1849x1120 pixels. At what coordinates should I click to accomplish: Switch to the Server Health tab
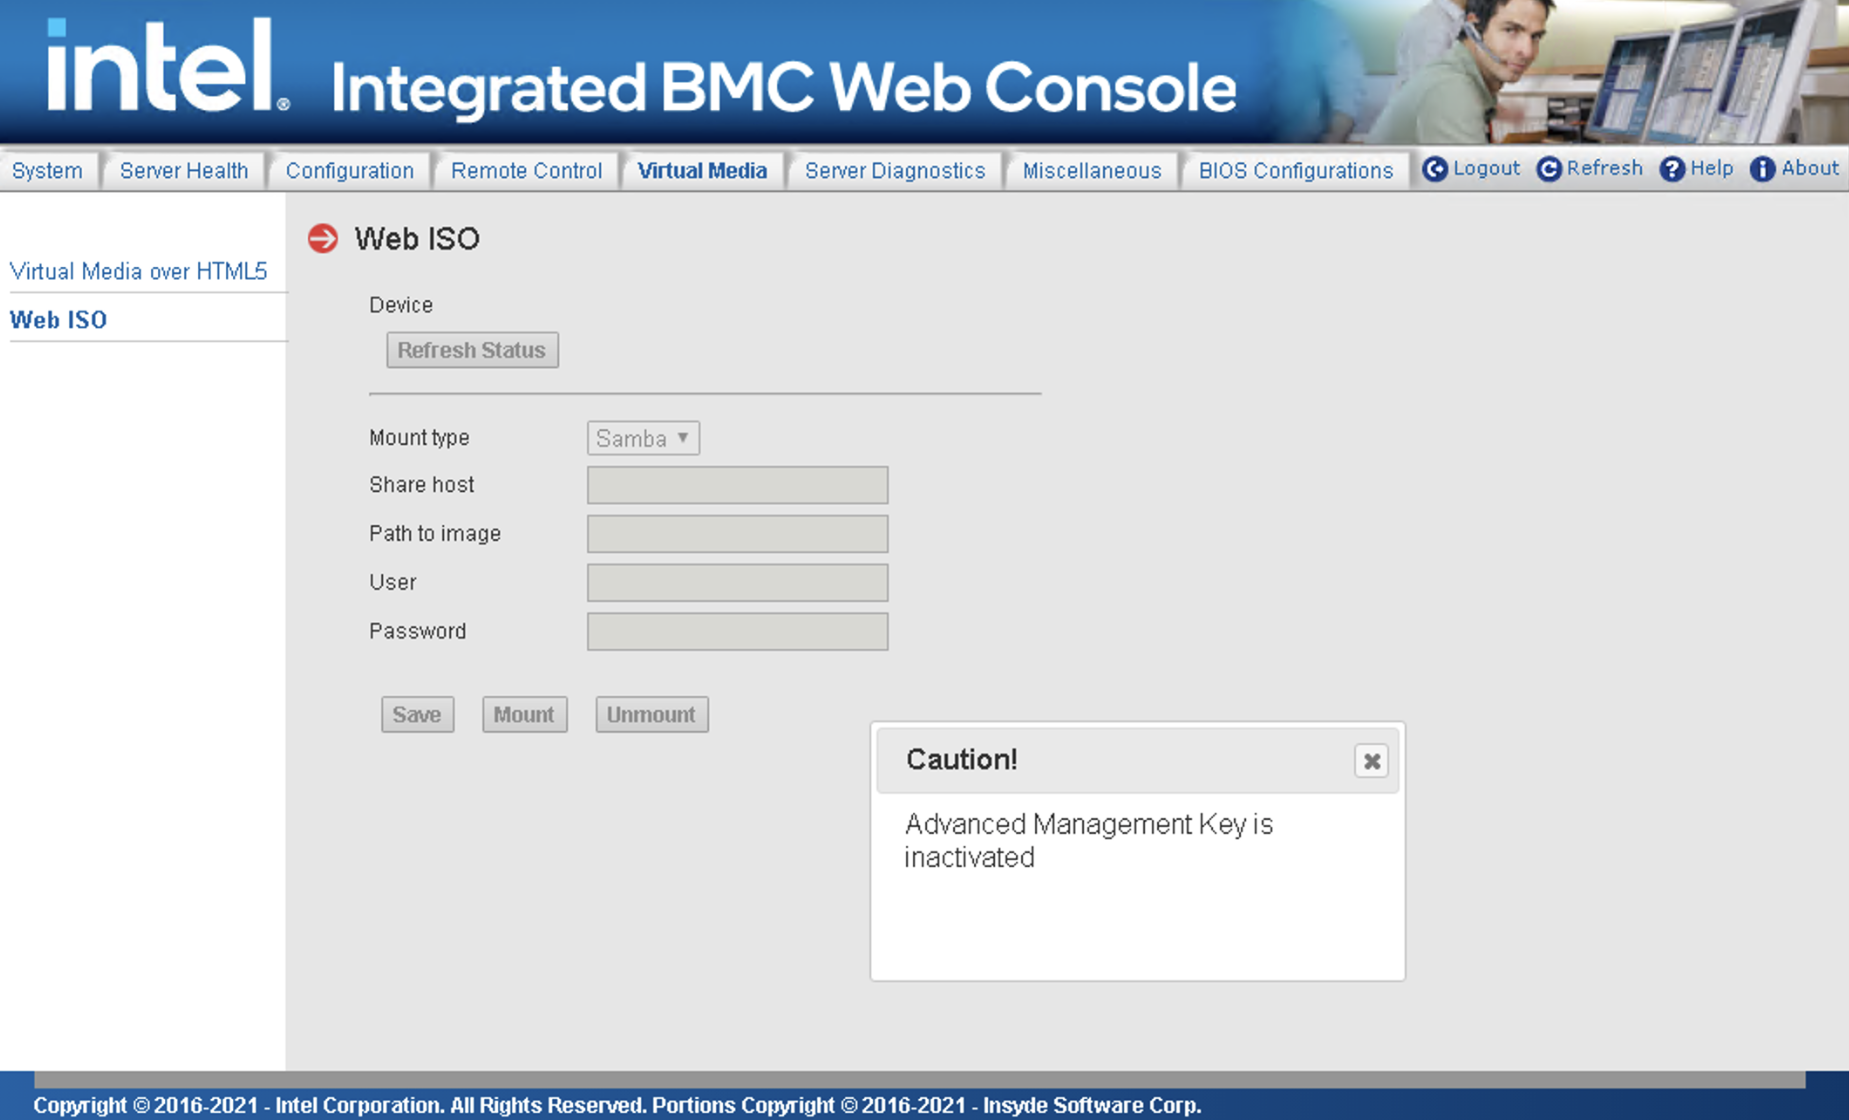coord(184,171)
